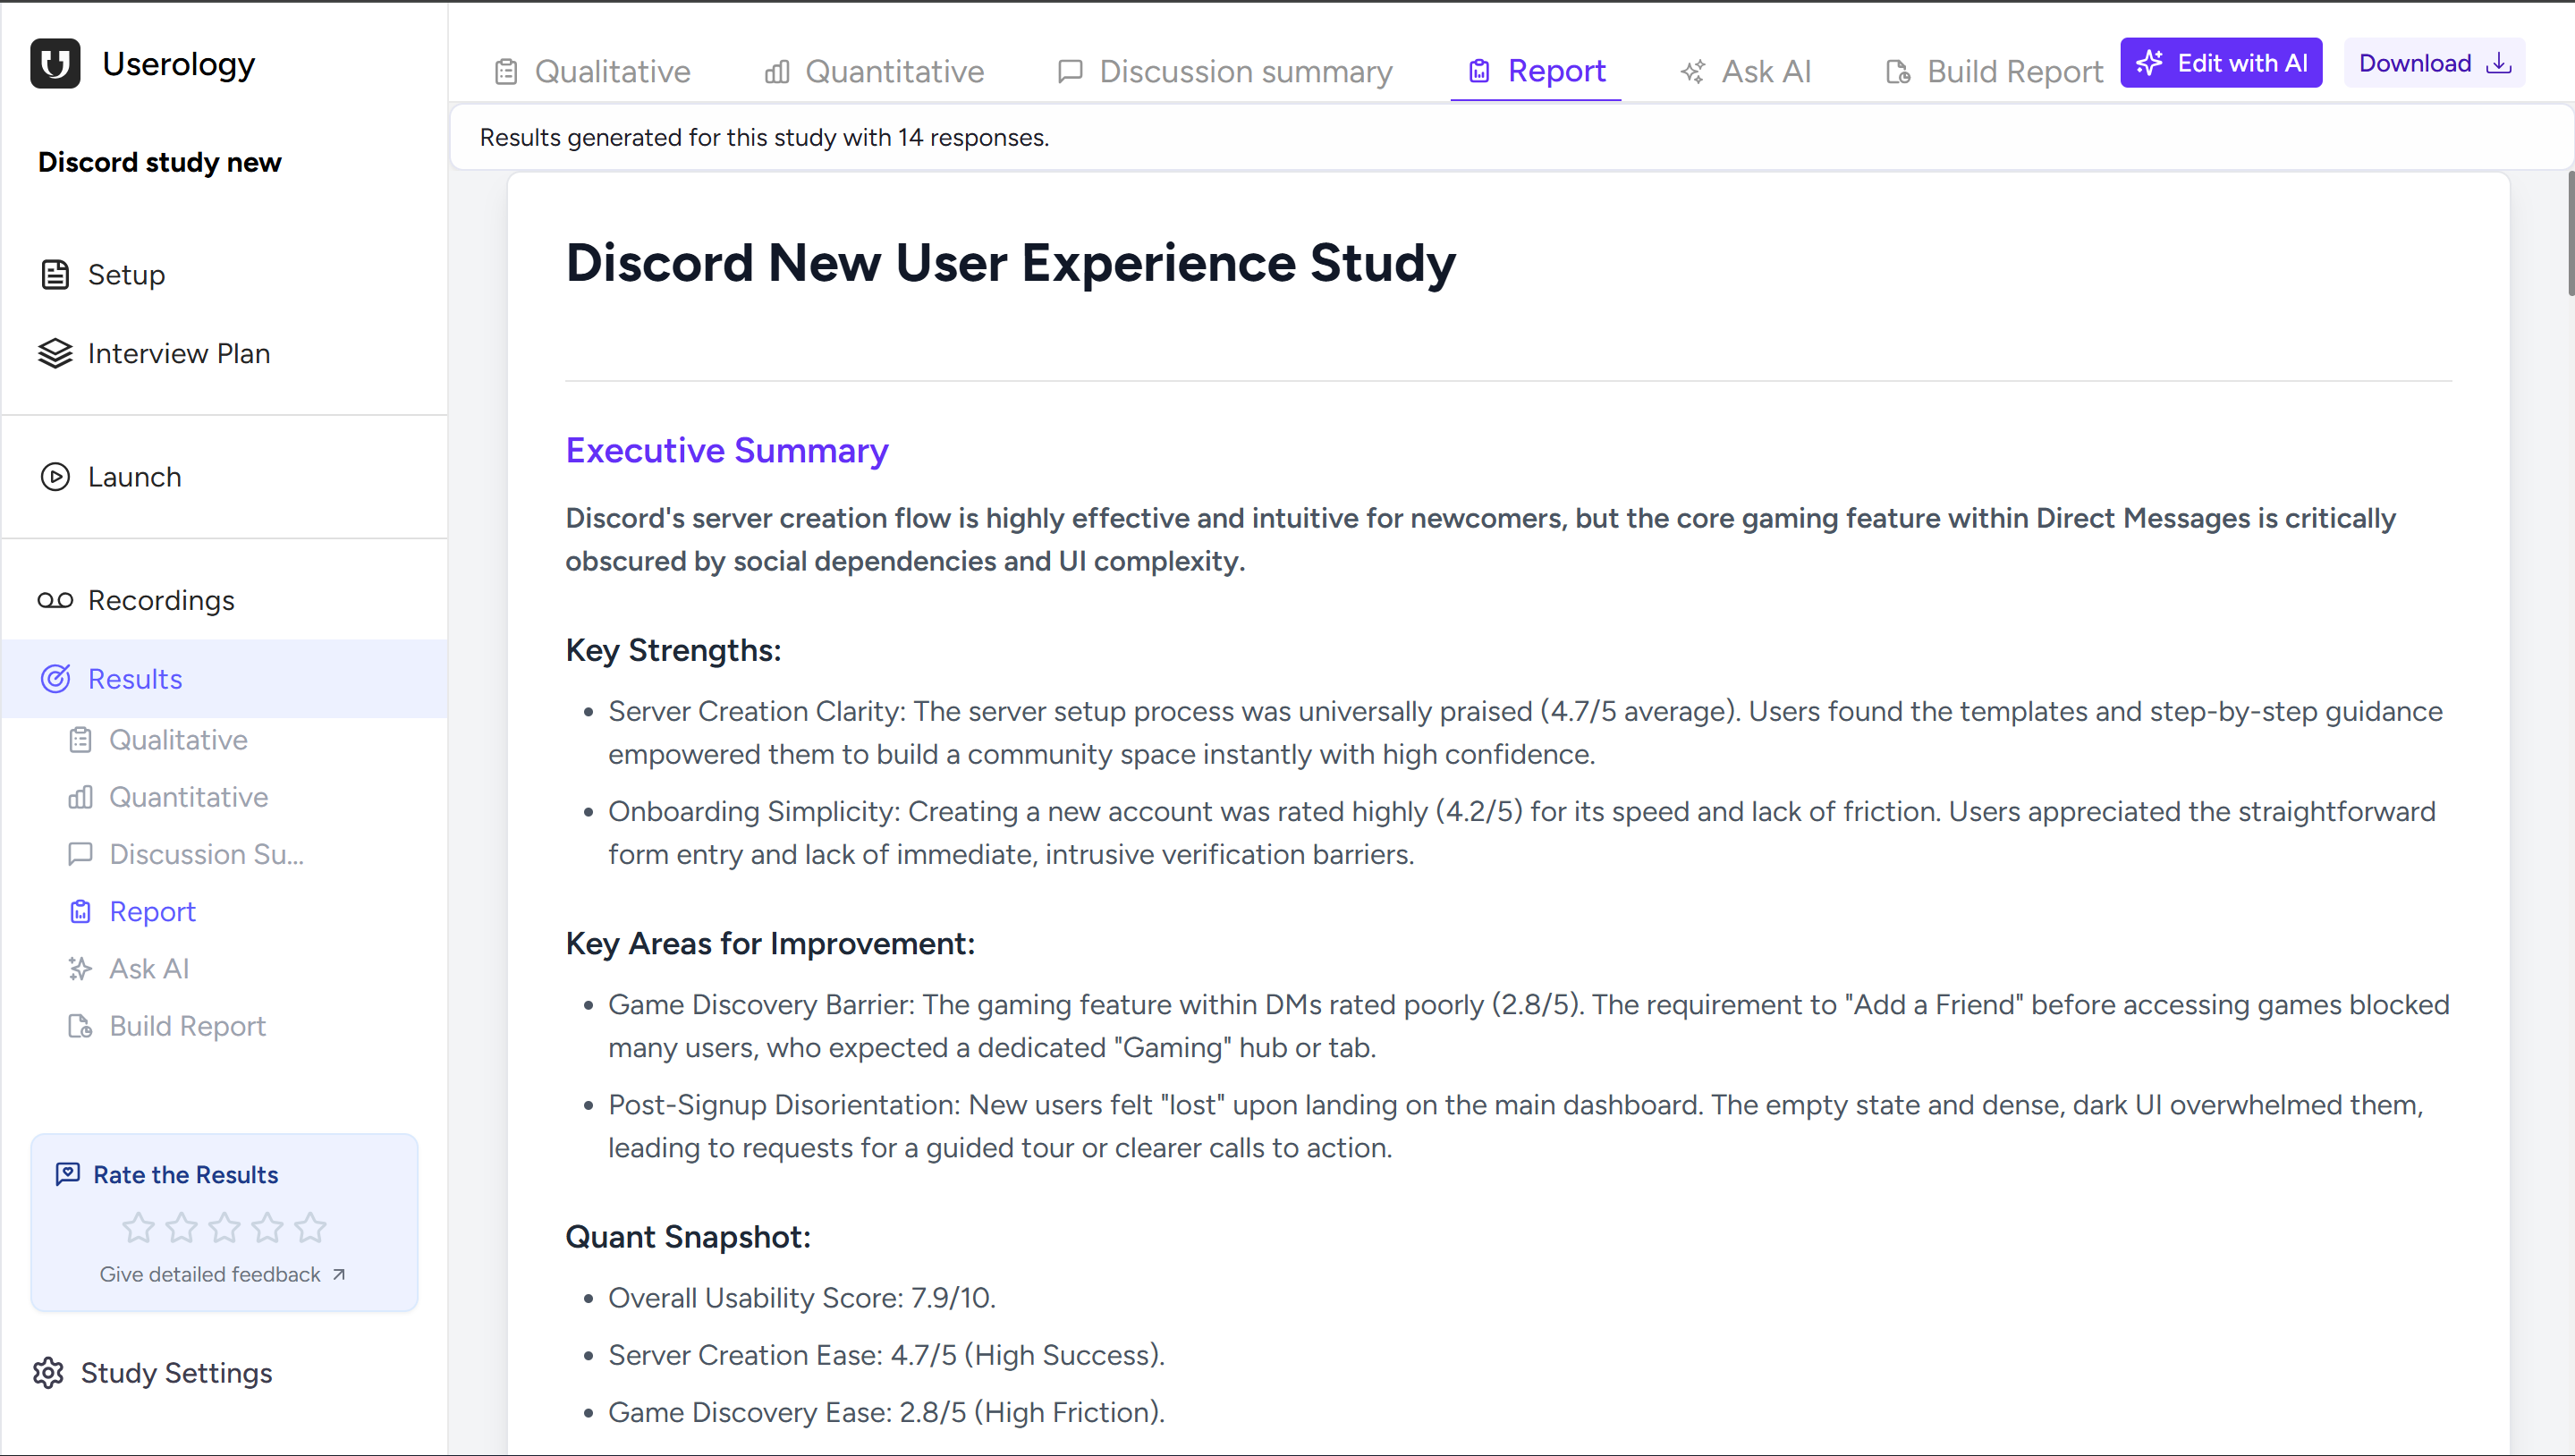Select the first rating star
Image resolution: width=2575 pixels, height=1456 pixels.
pos(139,1228)
